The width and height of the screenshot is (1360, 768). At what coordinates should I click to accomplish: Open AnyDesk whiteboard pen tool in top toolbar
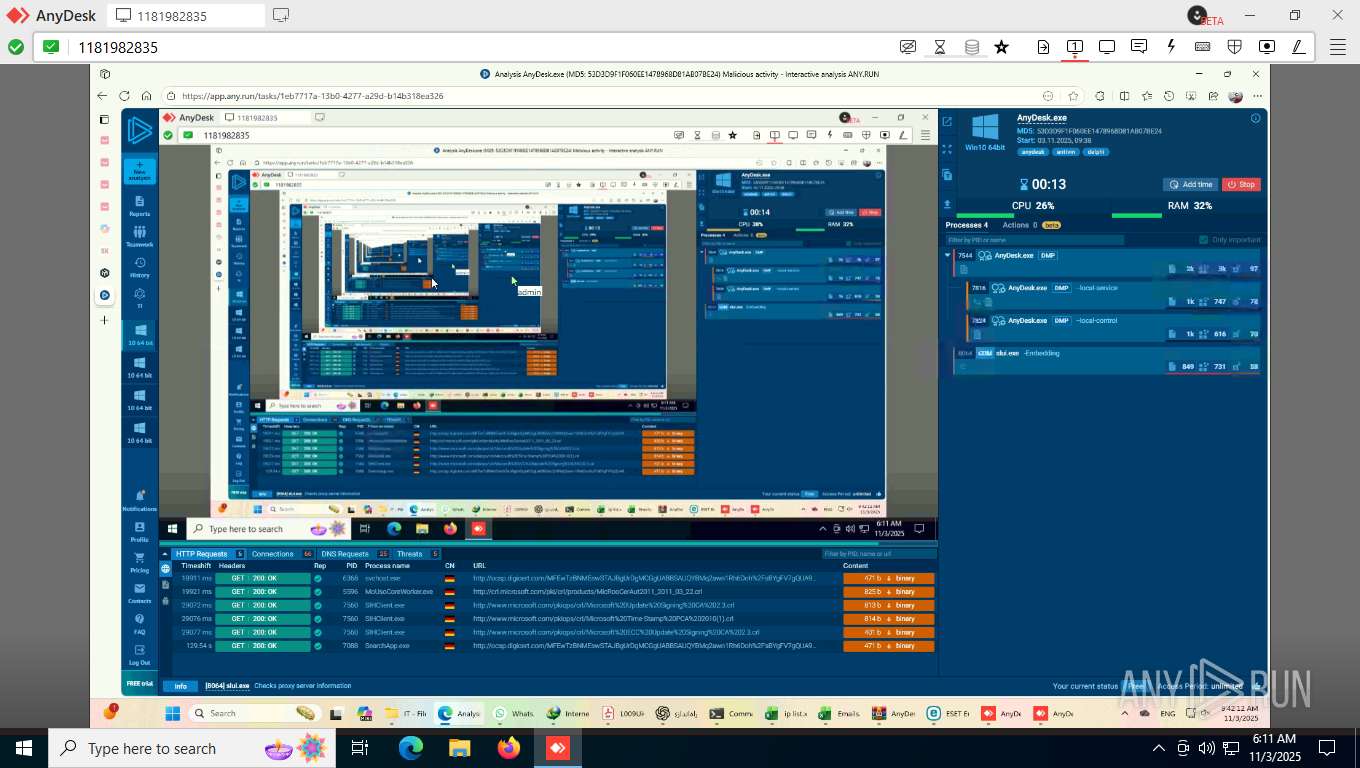click(1299, 47)
